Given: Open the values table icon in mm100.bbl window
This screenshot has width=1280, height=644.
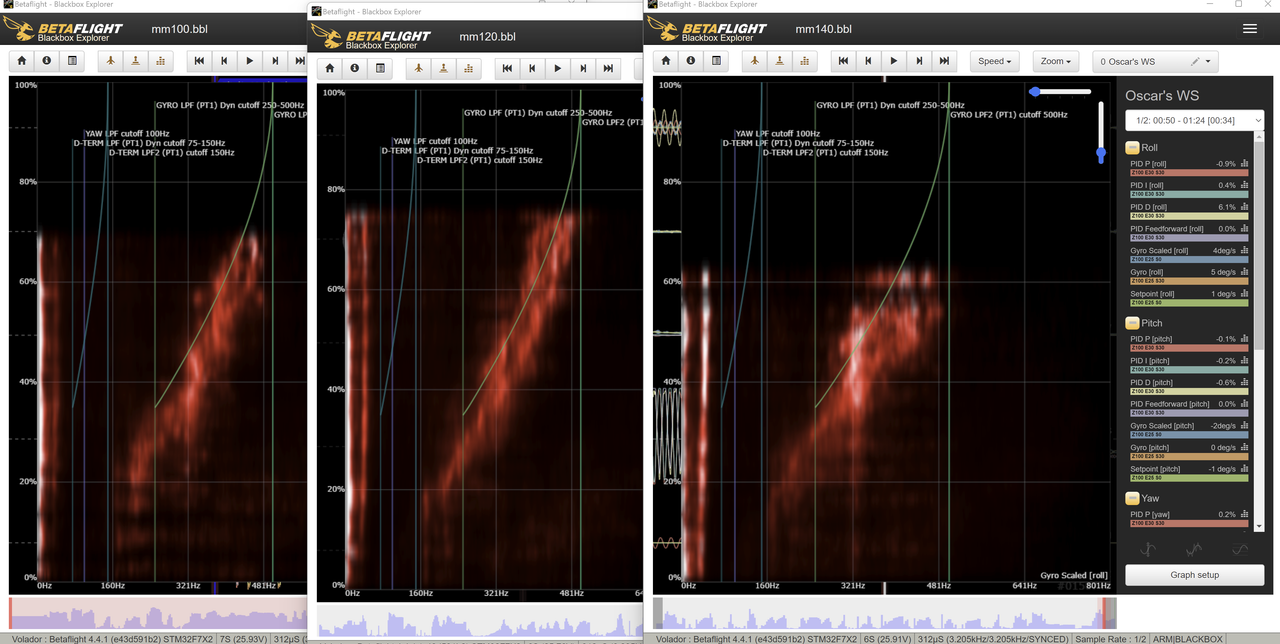Looking at the screenshot, I should coord(72,61).
